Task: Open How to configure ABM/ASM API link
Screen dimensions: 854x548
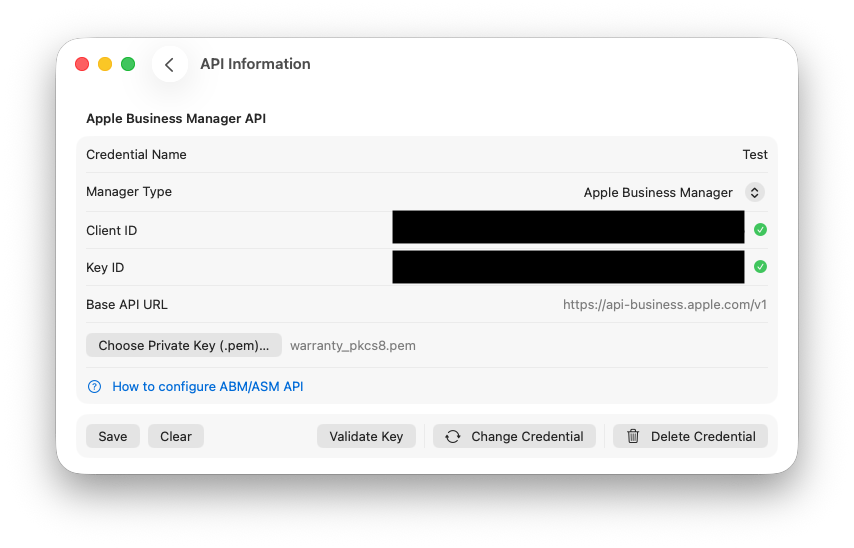Action: click(x=208, y=387)
